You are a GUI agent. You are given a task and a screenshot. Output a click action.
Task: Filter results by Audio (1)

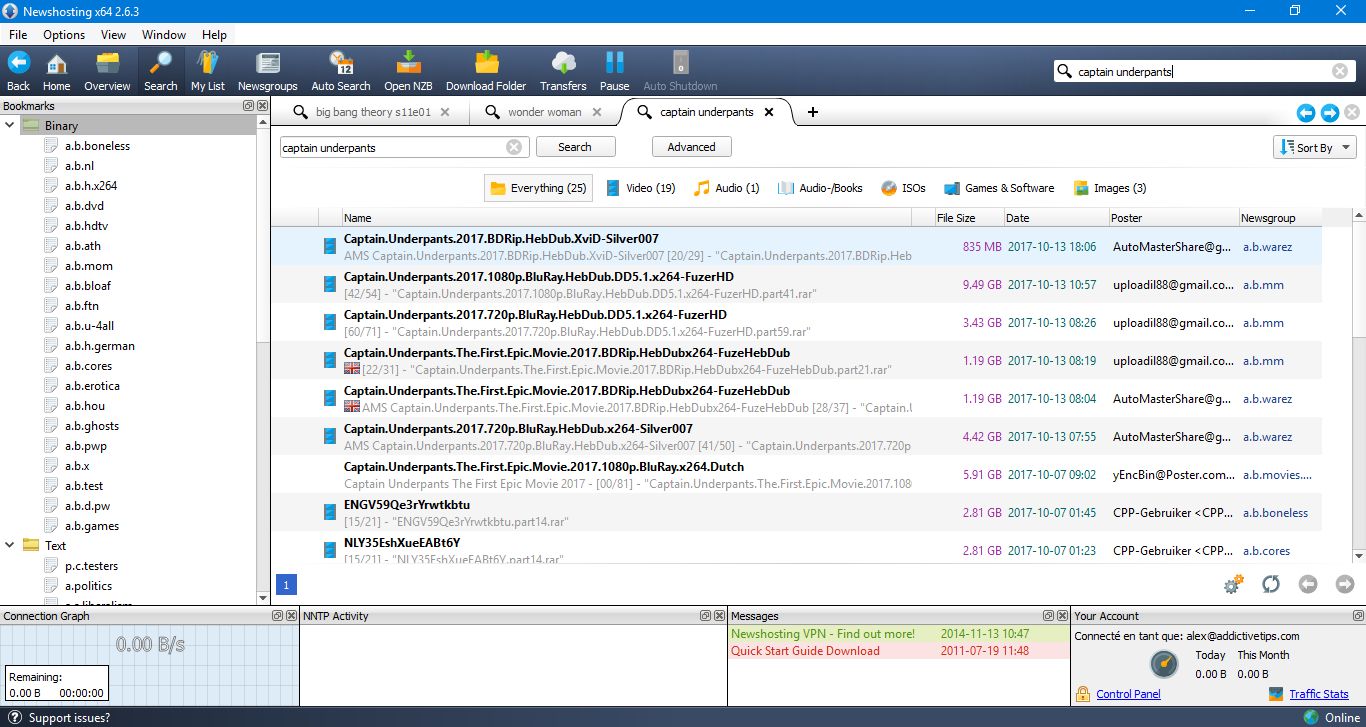727,188
